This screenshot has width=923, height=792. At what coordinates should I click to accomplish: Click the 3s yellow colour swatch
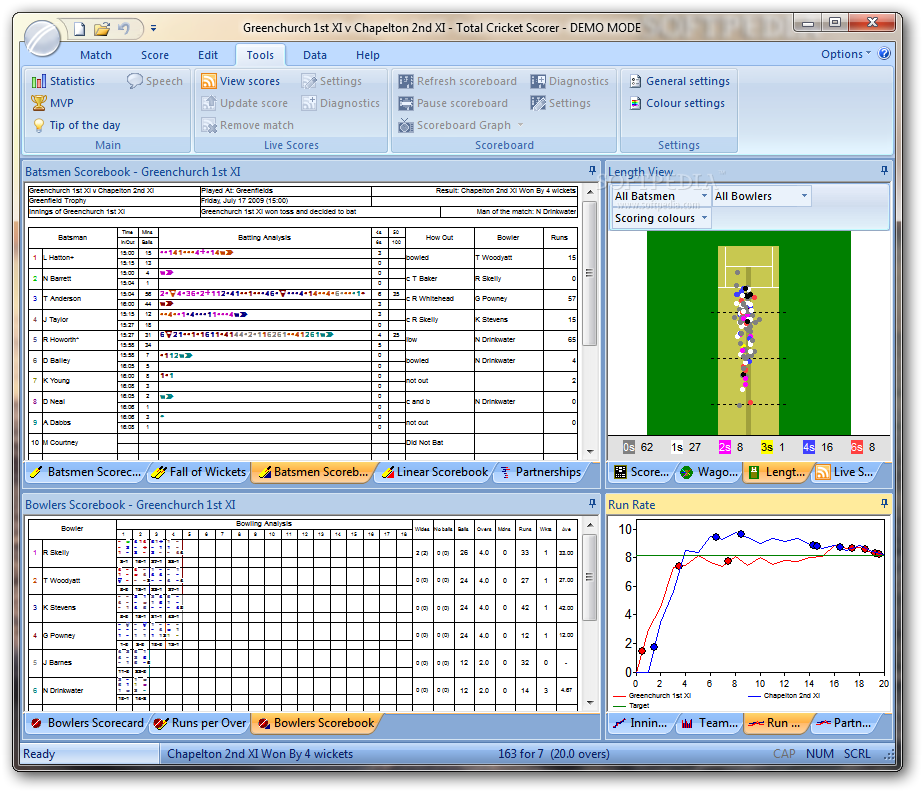pyautogui.click(x=766, y=448)
